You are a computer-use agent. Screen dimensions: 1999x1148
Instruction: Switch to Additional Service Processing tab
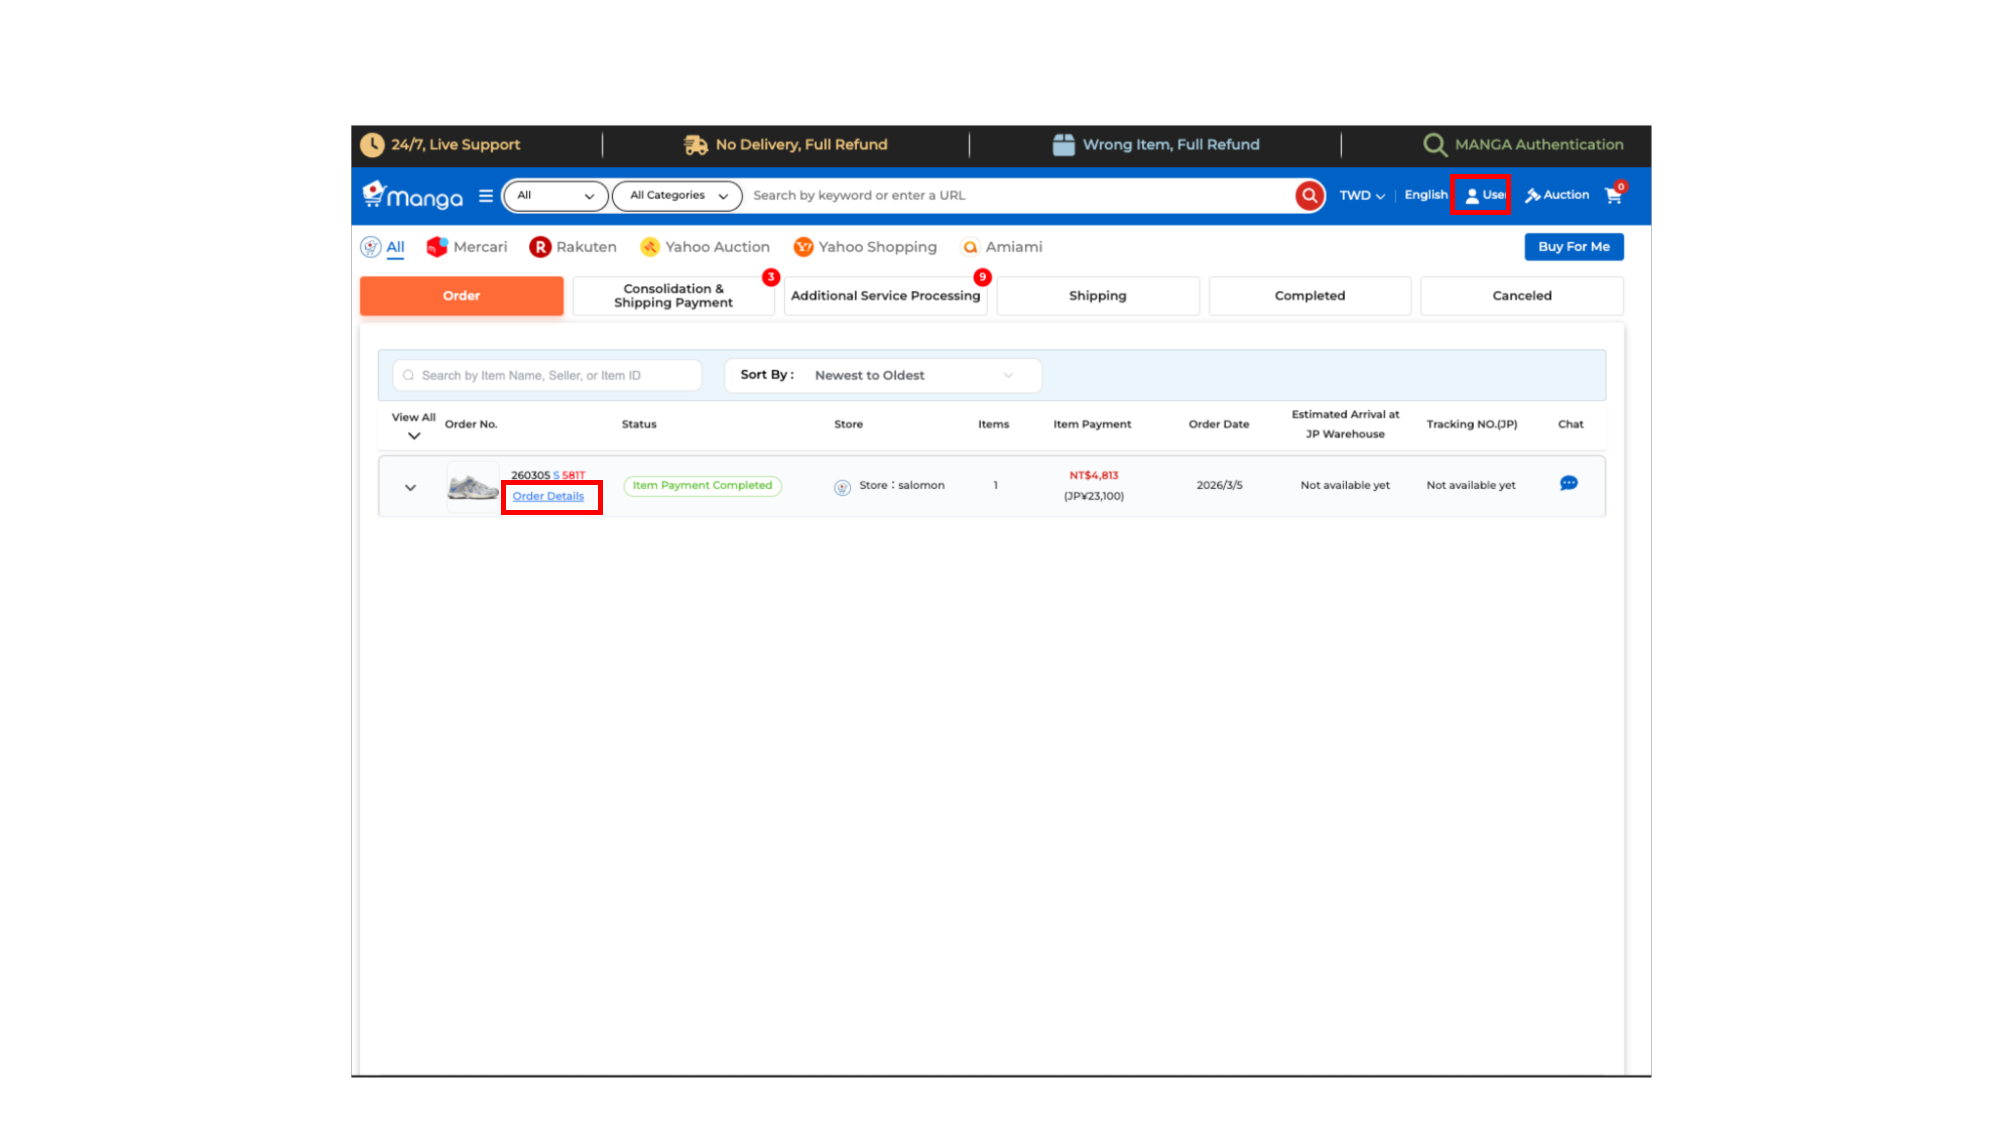[x=885, y=296]
